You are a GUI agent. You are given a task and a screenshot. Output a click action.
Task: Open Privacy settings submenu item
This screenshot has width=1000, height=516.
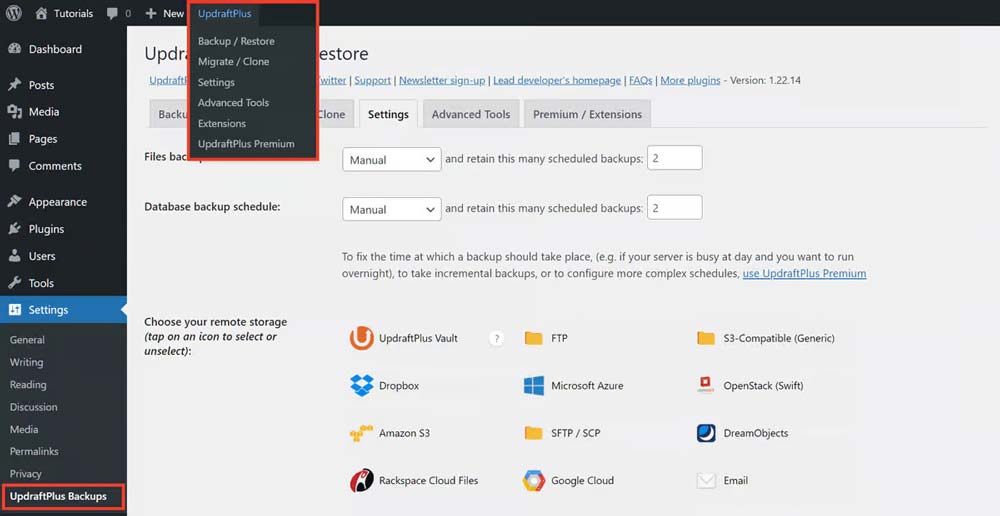(x=26, y=474)
